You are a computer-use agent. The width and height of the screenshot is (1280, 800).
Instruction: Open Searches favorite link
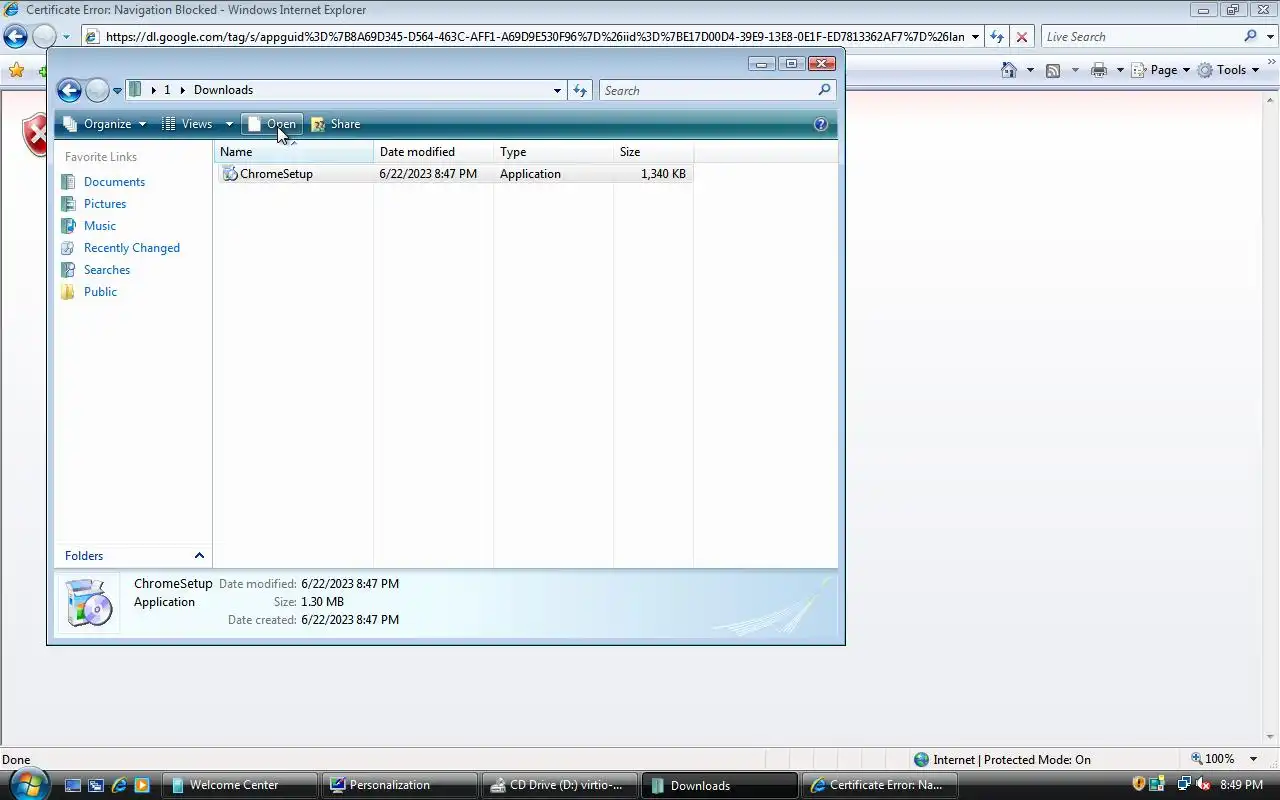107,270
